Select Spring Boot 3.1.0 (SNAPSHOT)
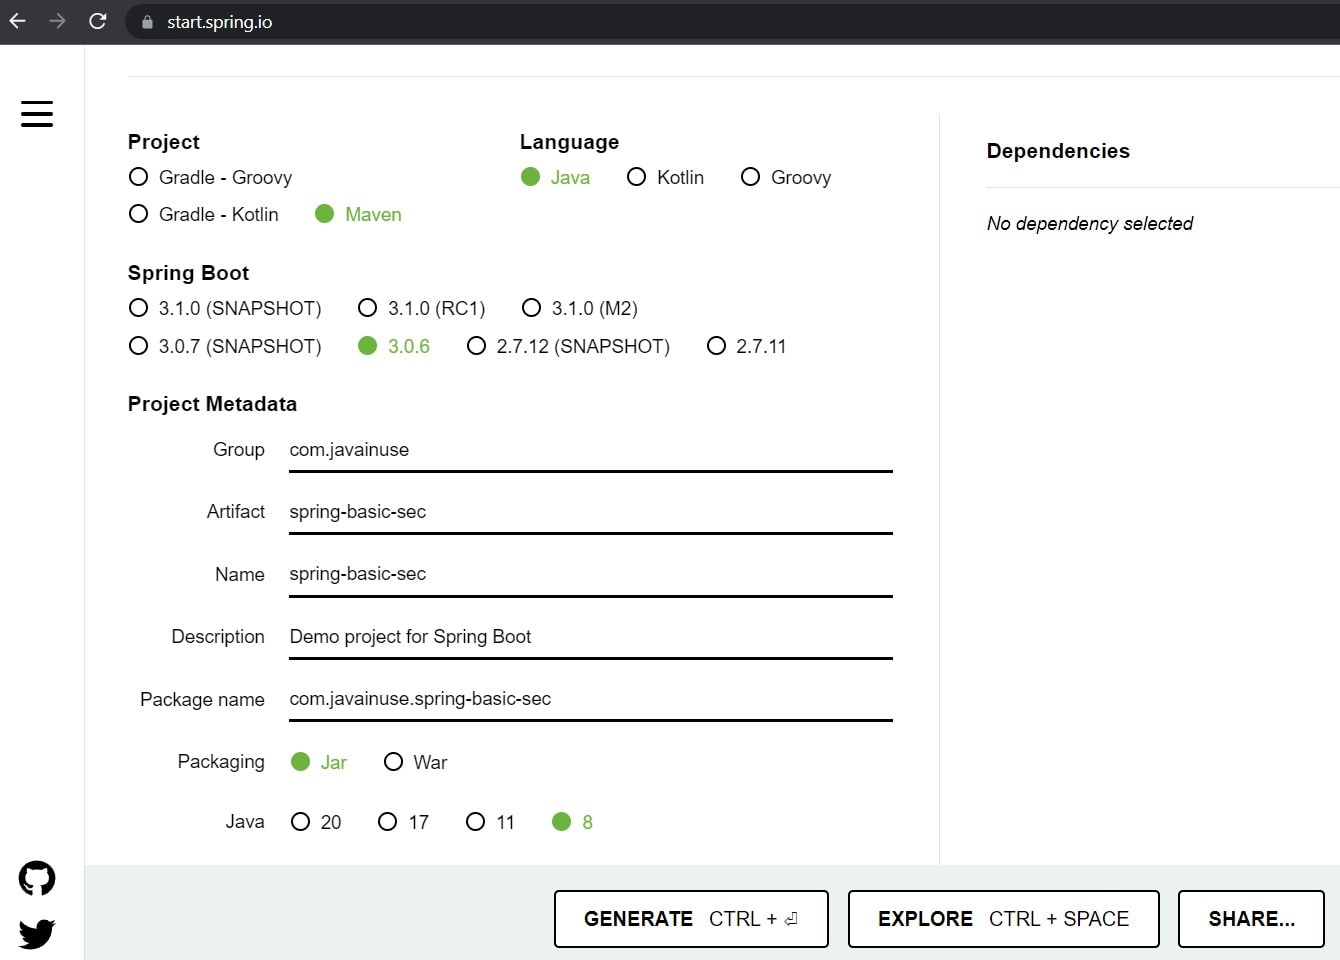This screenshot has height=960, width=1340. tap(225, 308)
